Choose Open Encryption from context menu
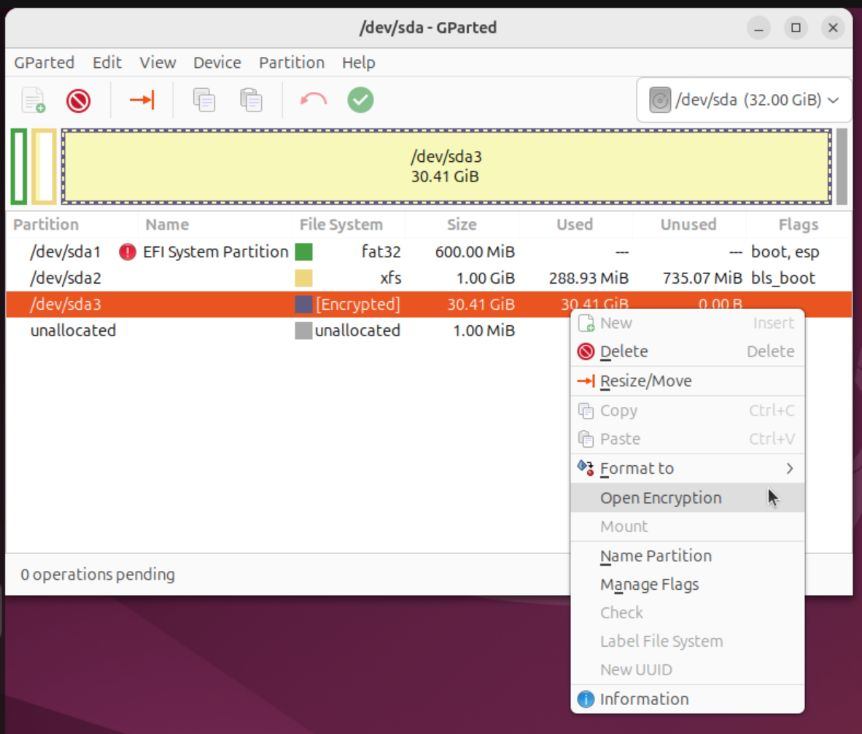This screenshot has width=862, height=734. (687, 498)
